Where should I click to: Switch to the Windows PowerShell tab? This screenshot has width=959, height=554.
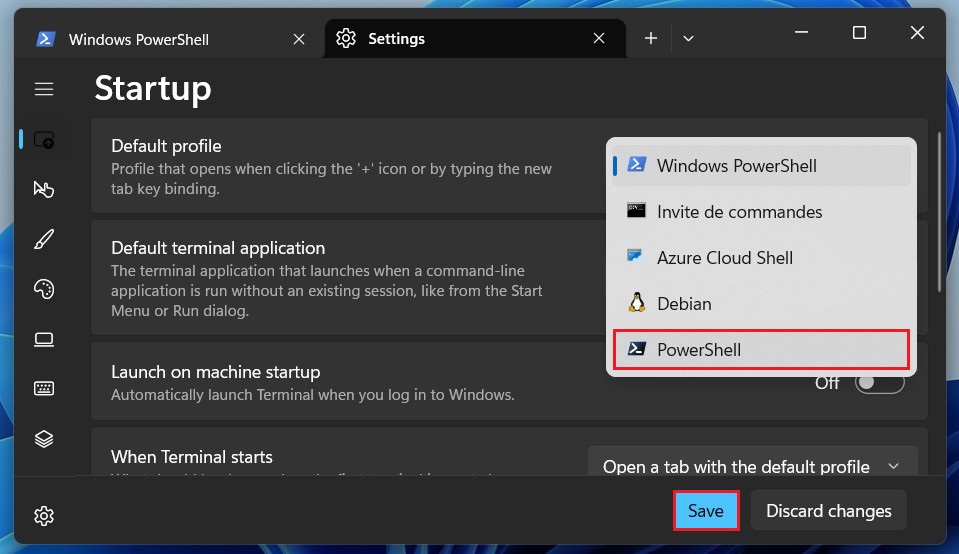(168, 39)
